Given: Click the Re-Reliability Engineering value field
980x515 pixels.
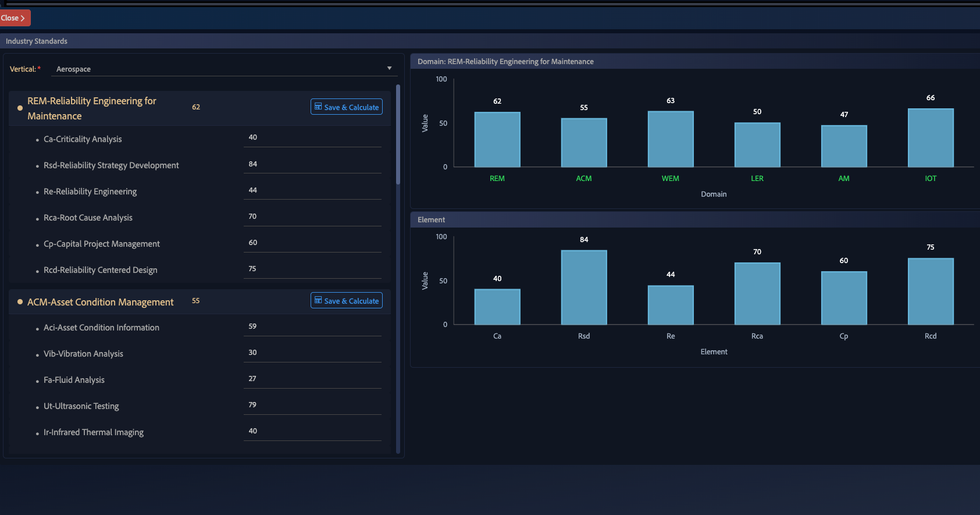Looking at the screenshot, I should [311, 190].
